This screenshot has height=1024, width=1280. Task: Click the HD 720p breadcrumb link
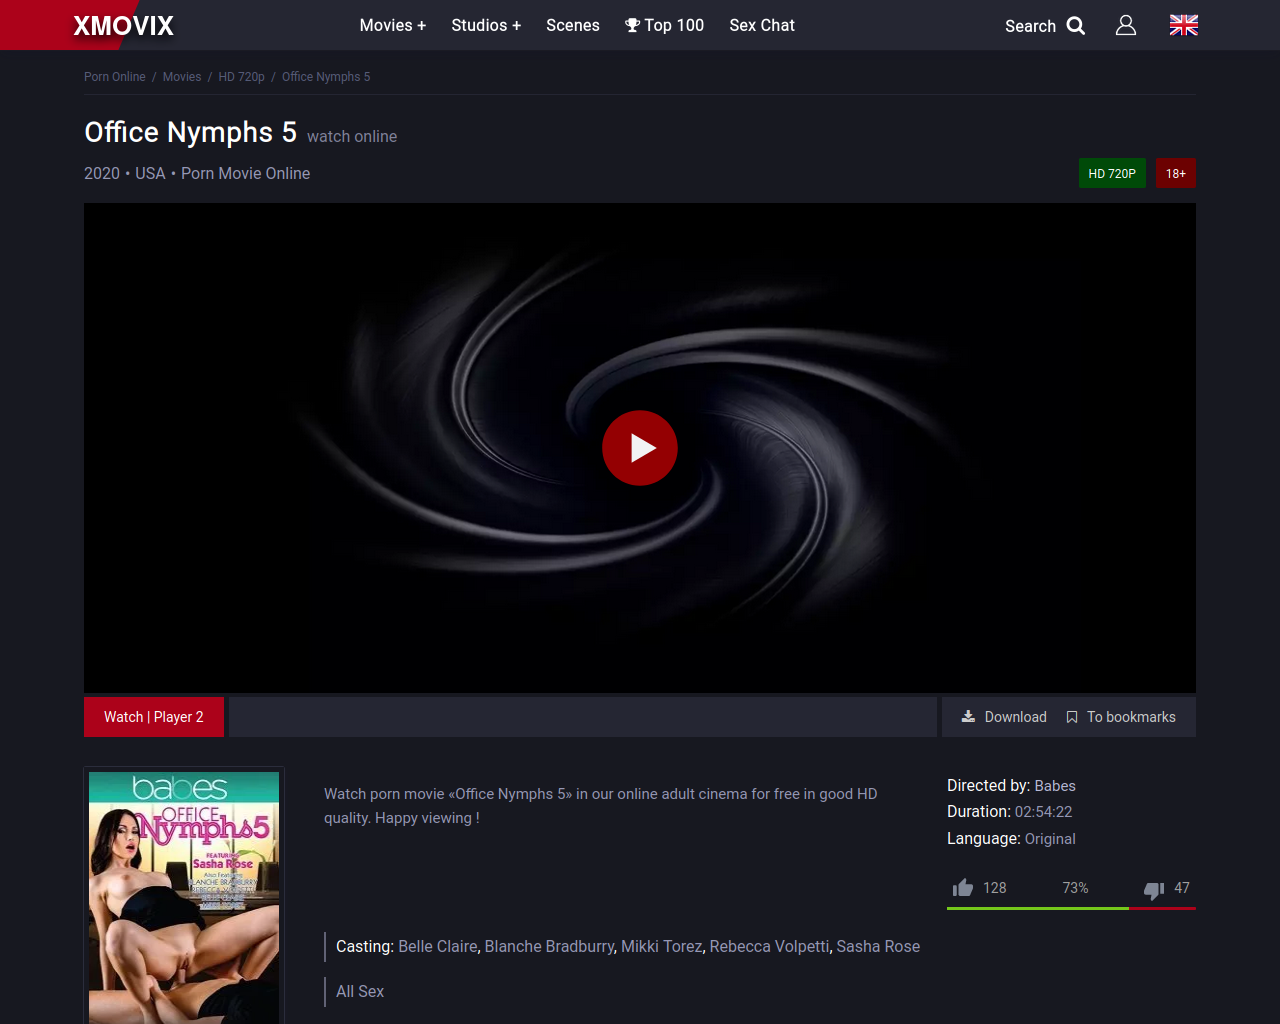point(241,77)
